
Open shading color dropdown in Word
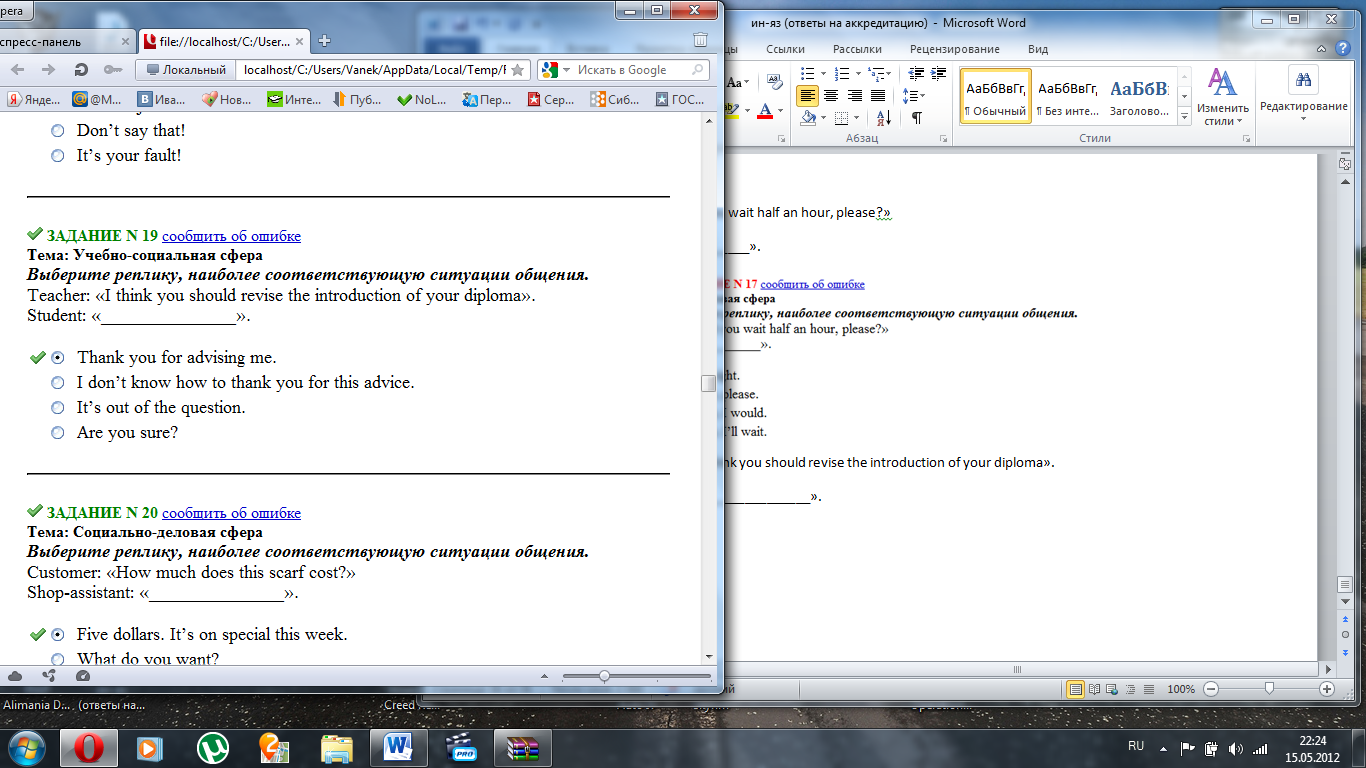click(x=825, y=117)
